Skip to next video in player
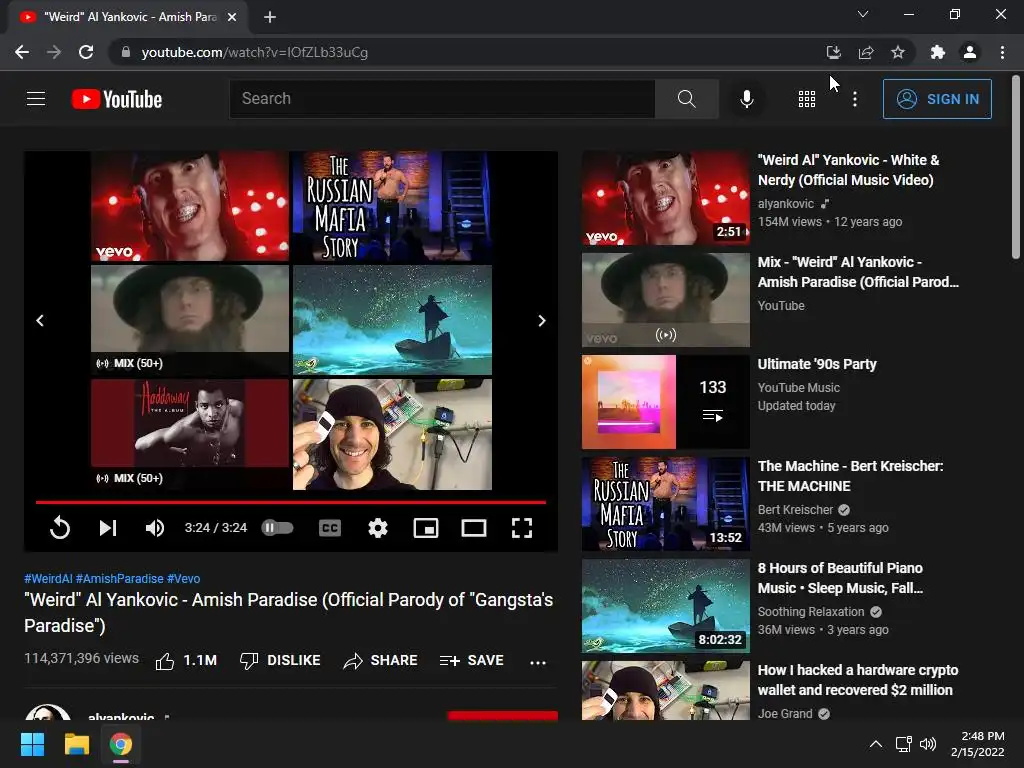 click(108, 528)
